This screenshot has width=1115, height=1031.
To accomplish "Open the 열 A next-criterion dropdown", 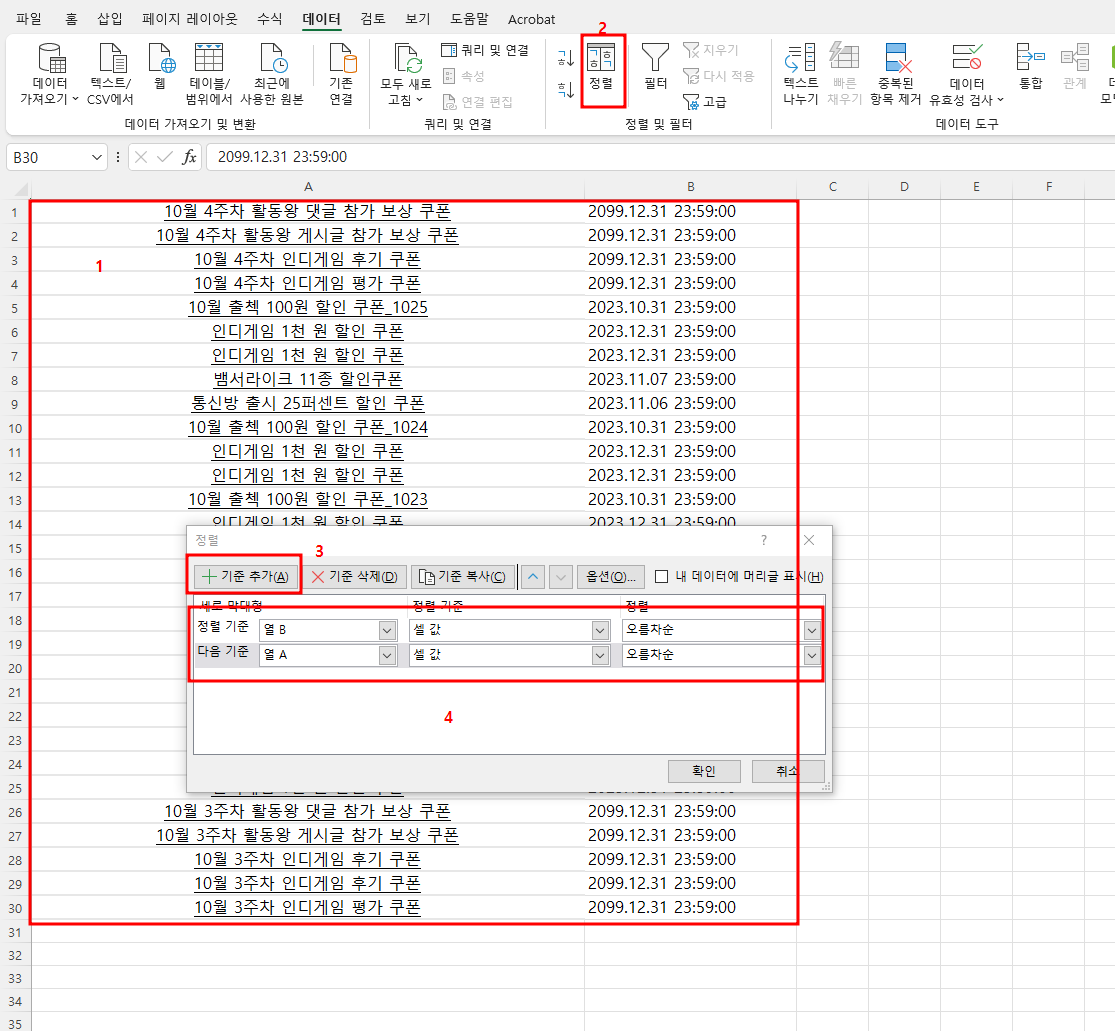I will (387, 655).
